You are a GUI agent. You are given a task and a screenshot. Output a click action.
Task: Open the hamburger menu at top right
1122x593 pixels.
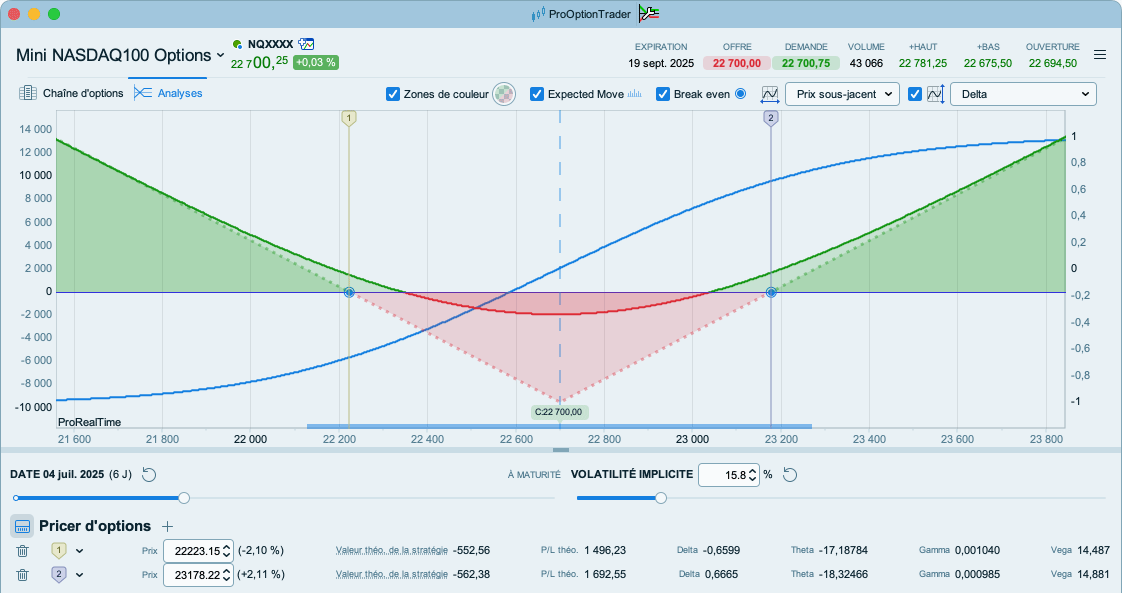[x=1100, y=55]
